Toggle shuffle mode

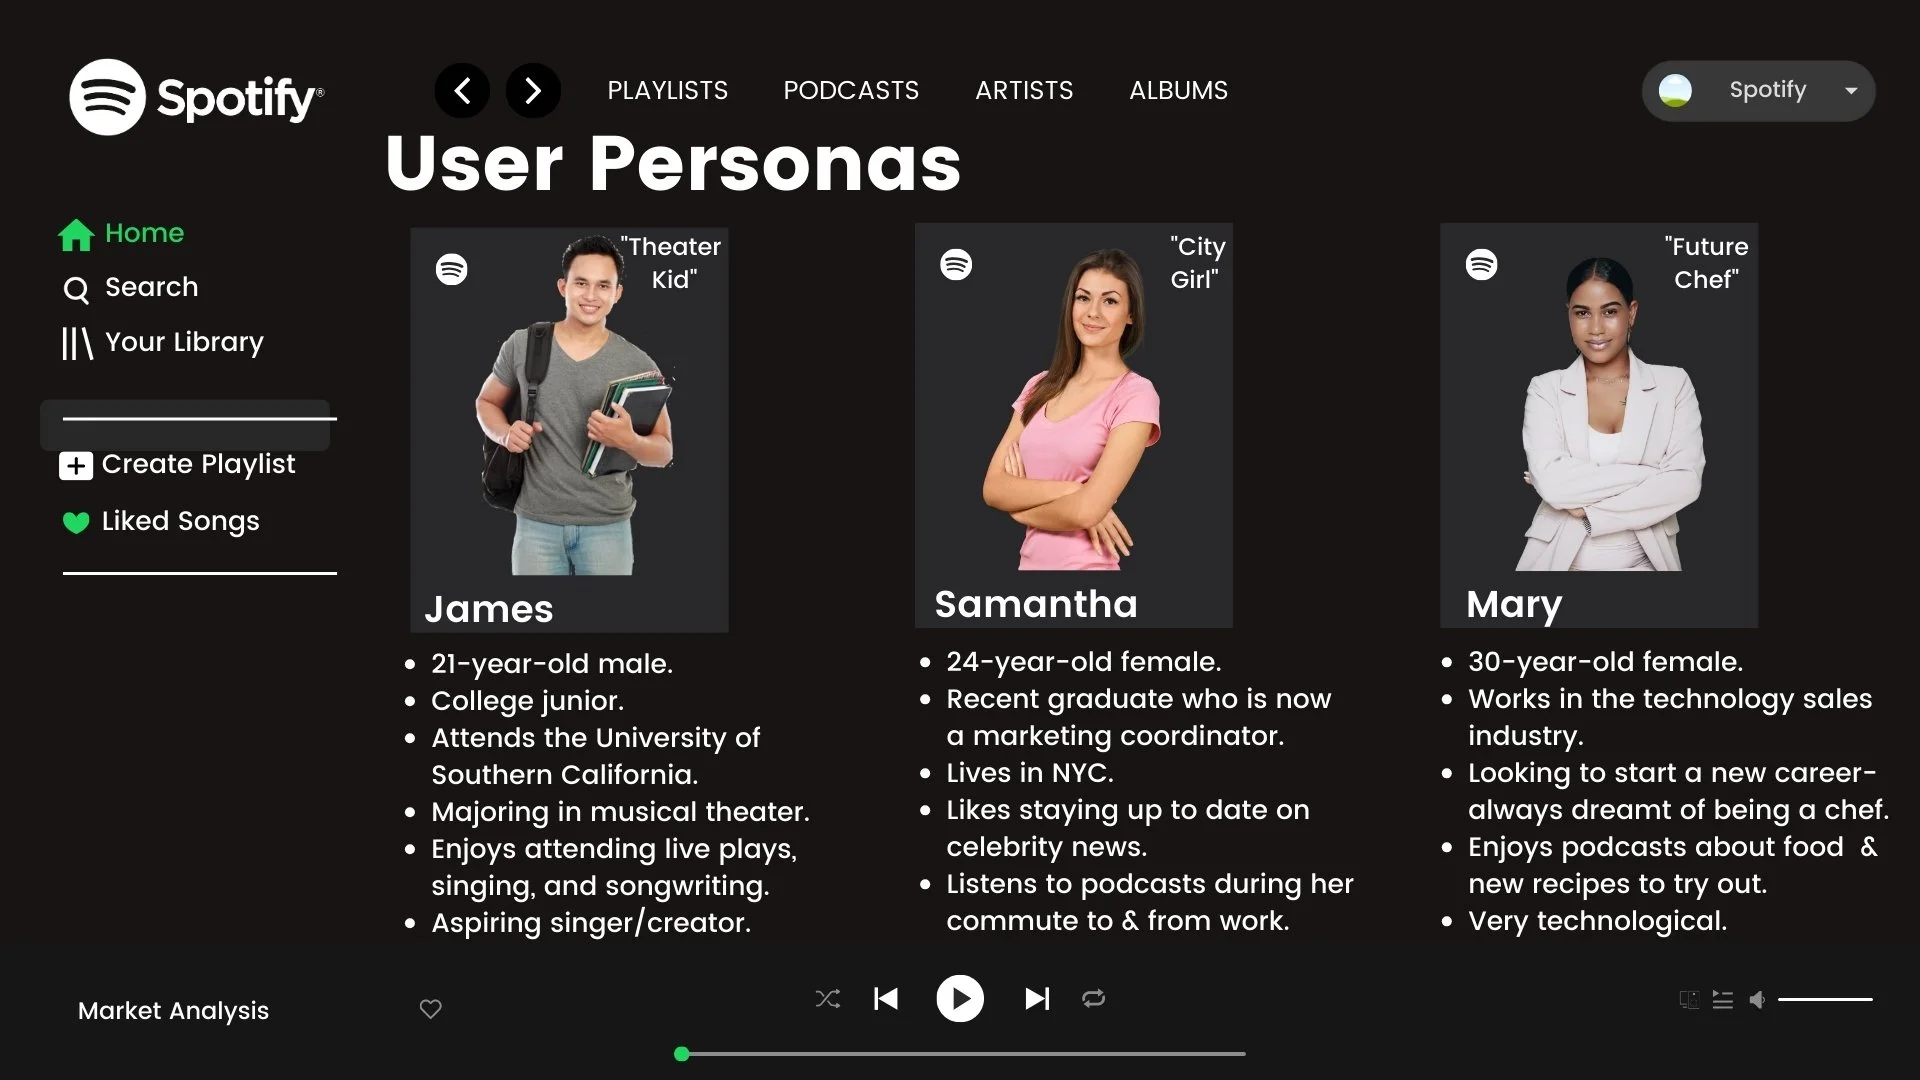pyautogui.click(x=828, y=999)
